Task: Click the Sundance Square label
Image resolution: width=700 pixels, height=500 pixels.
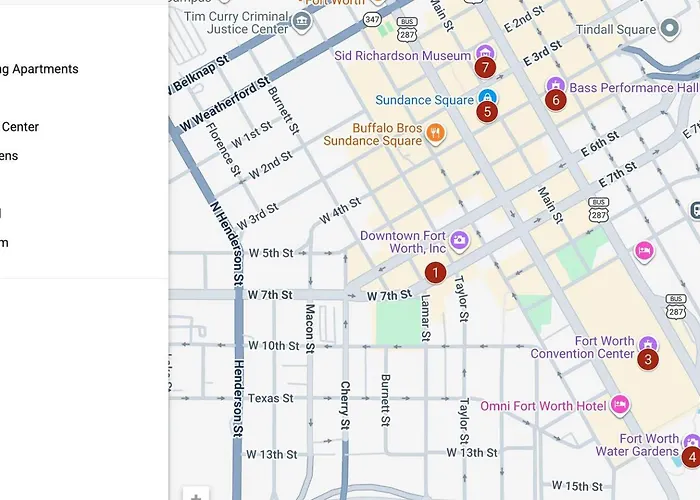Action: pyautogui.click(x=424, y=100)
